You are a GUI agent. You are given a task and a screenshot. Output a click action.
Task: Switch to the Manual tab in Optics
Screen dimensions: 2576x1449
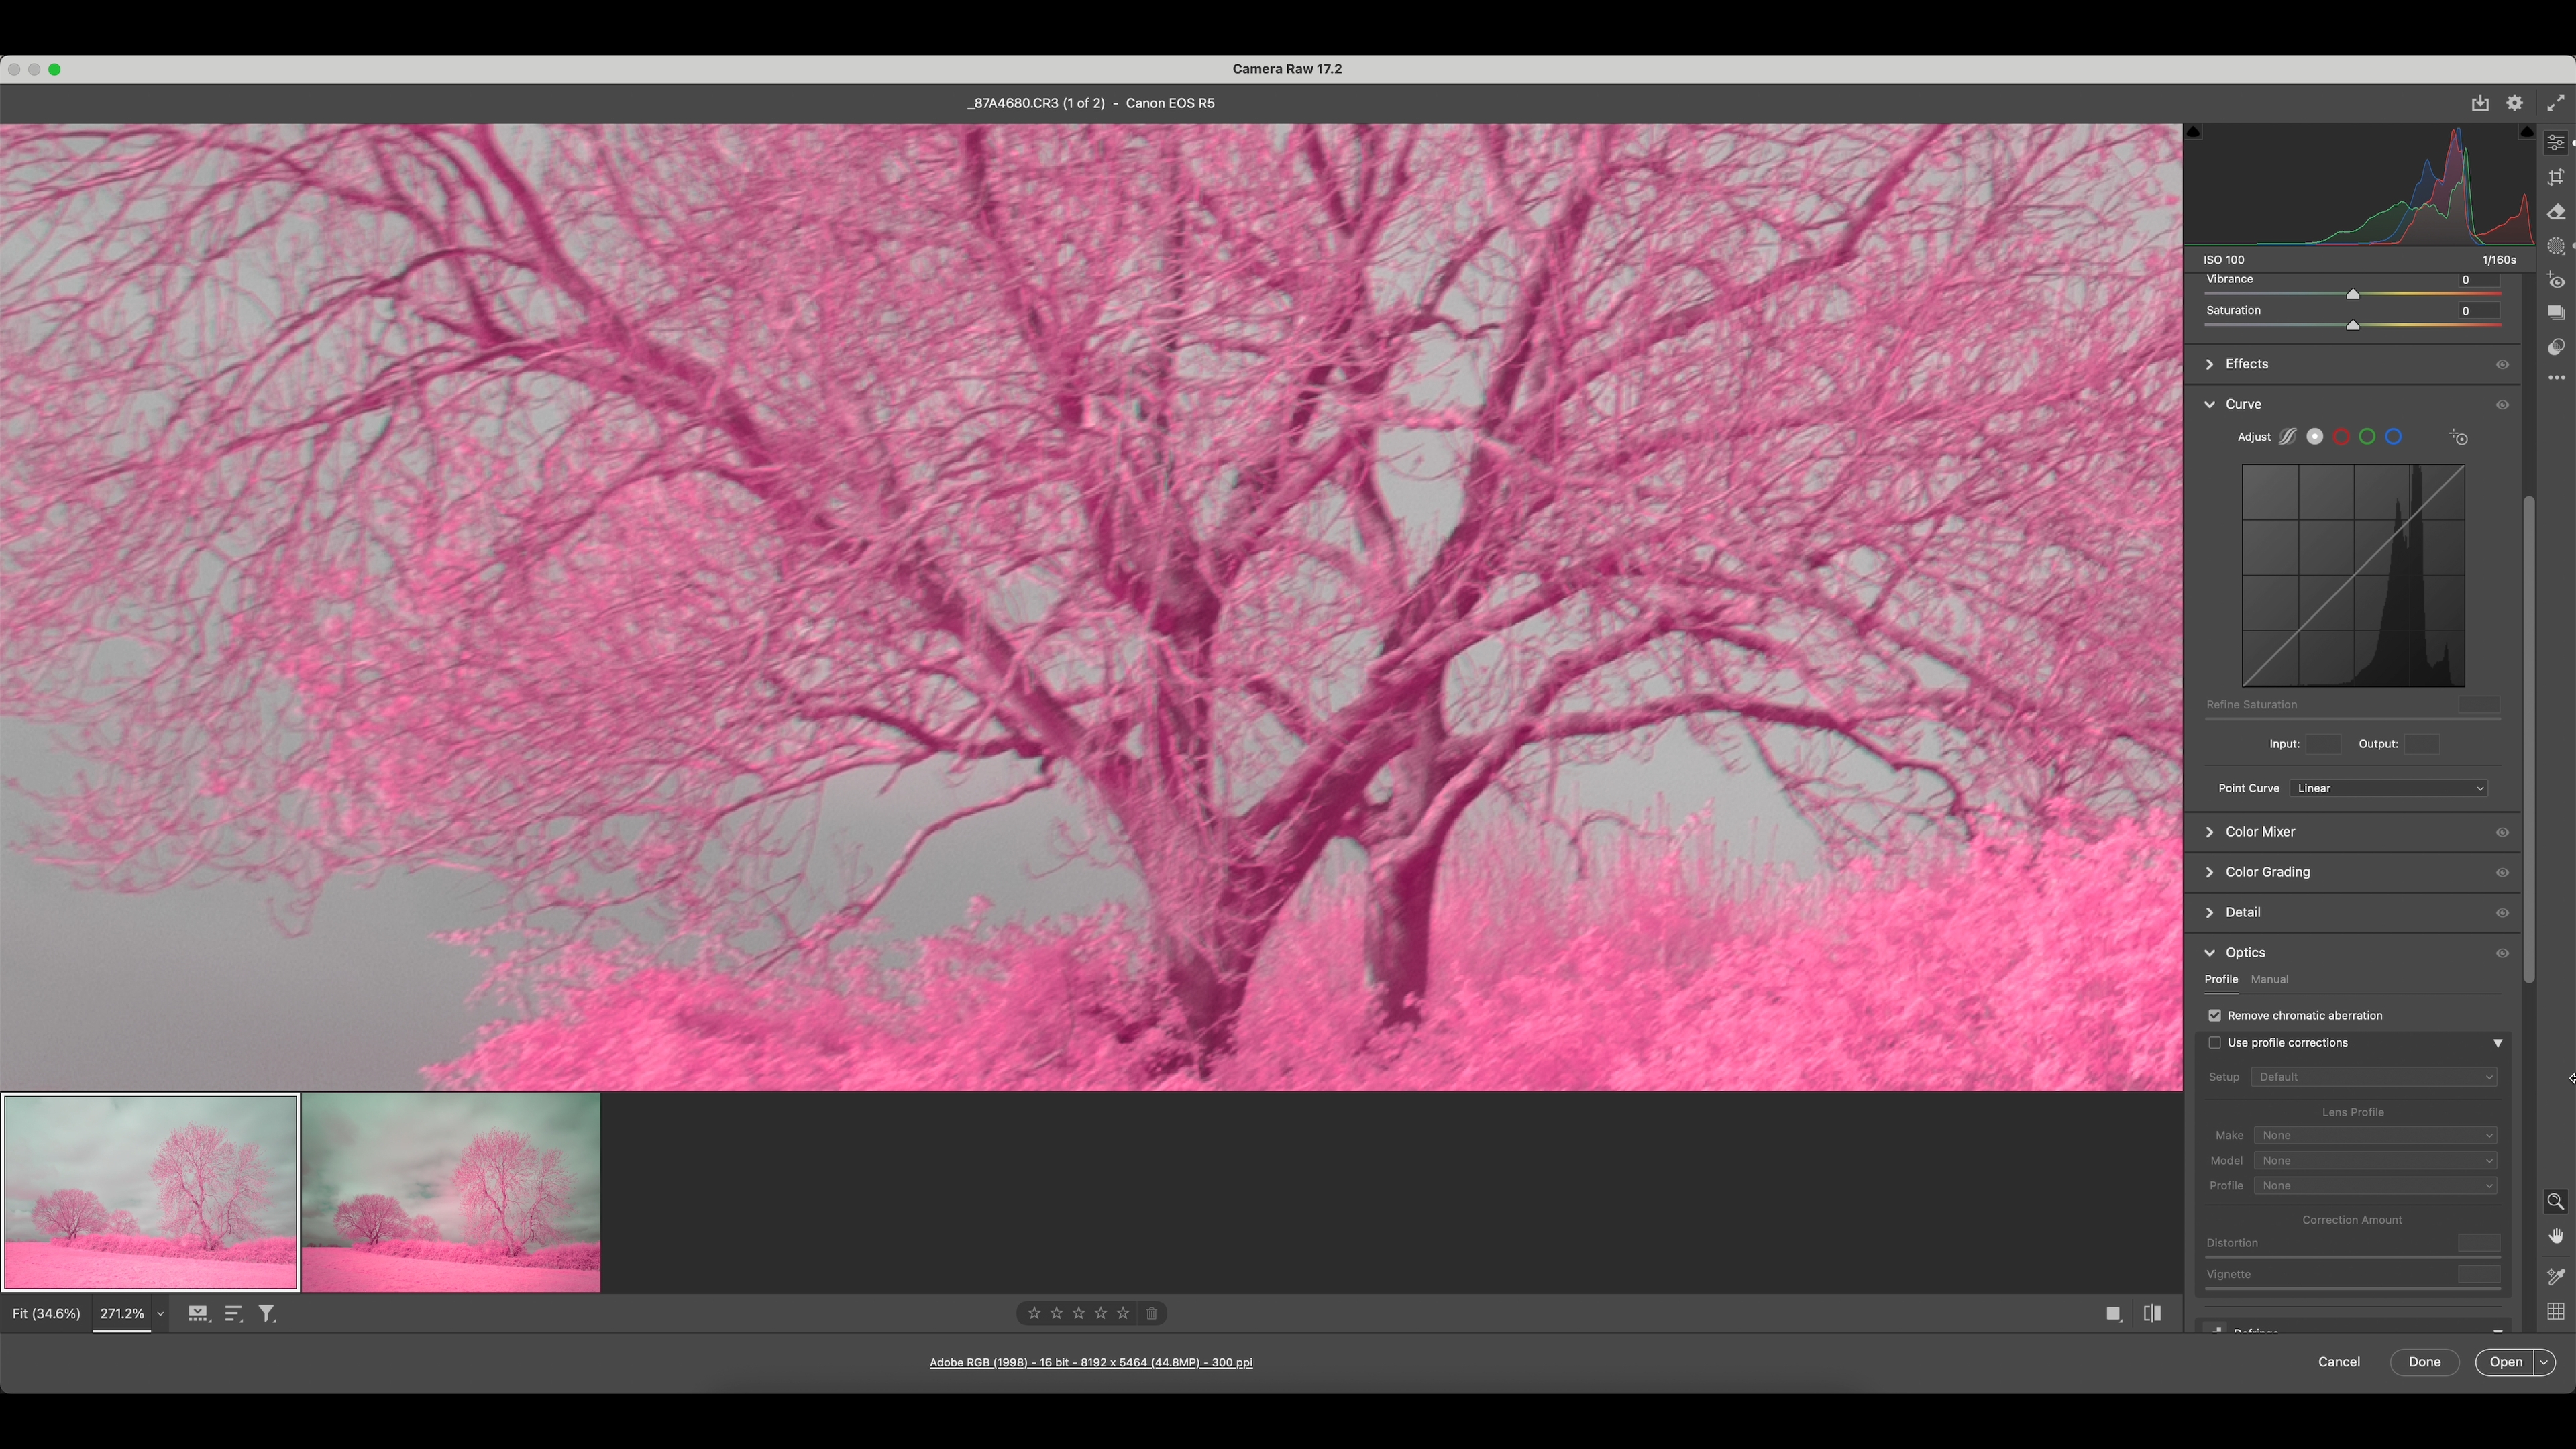pyautogui.click(x=2269, y=980)
